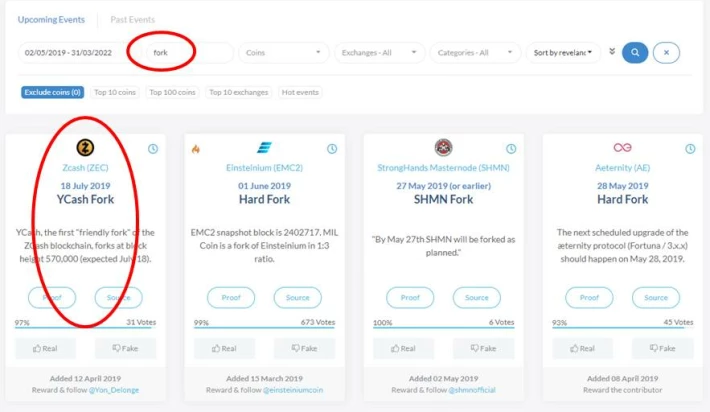Toggle the Exclude coins (0) filter
This screenshot has height=412, width=710.
point(53,92)
